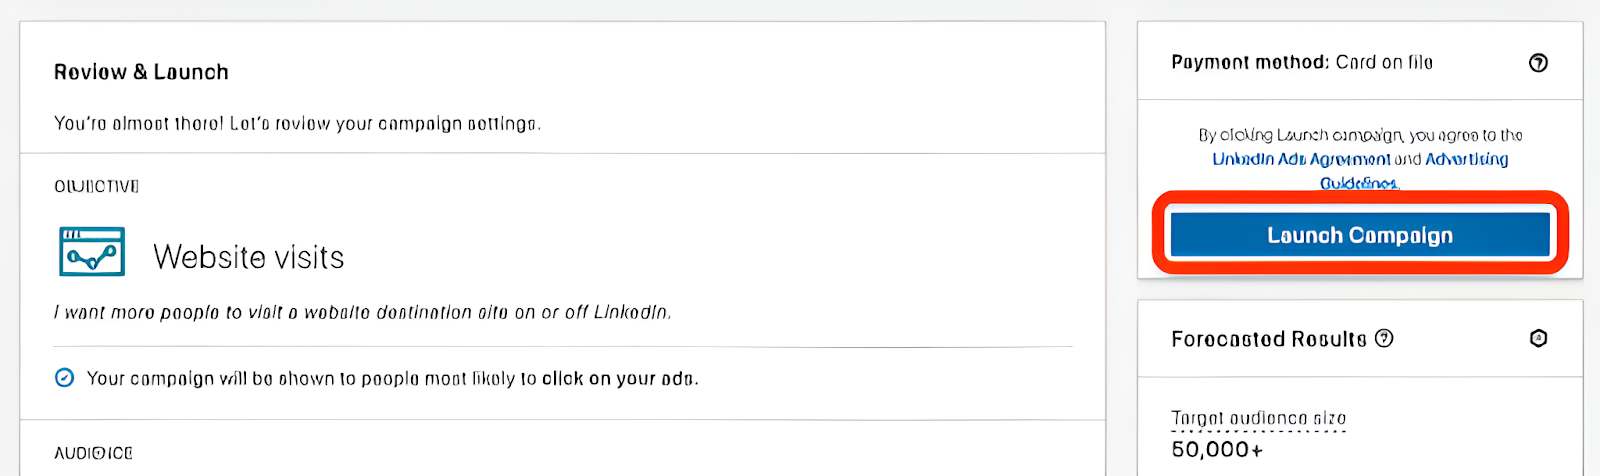1600x476 pixels.
Task: Click the Website visits objective icon
Action: pyautogui.click(x=92, y=252)
